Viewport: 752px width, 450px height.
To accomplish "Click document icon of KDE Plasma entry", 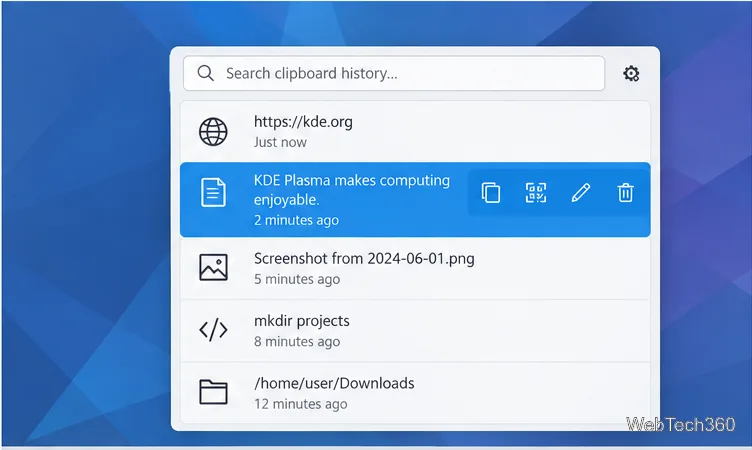I will [x=213, y=192].
